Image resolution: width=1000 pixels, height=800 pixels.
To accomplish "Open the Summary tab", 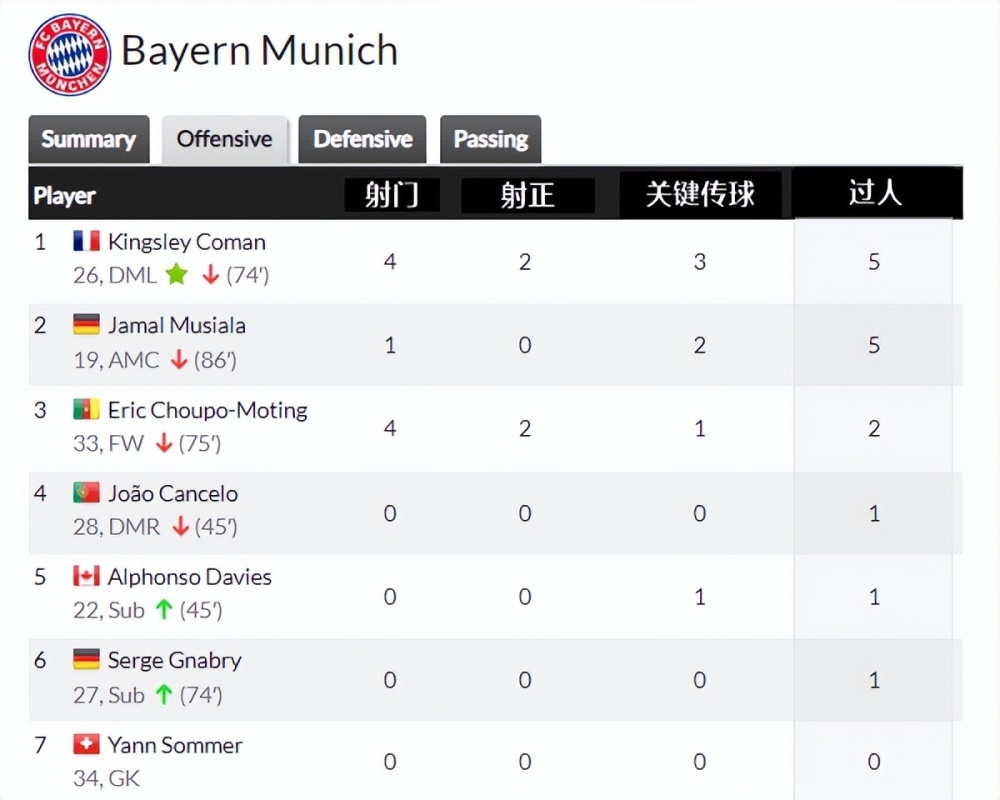I will 89,139.
